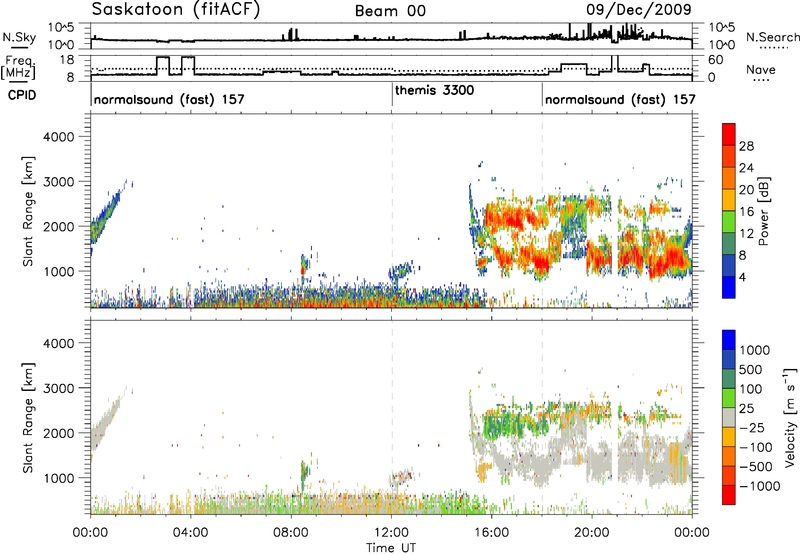Click the 'CPID' row label

coord(22,95)
